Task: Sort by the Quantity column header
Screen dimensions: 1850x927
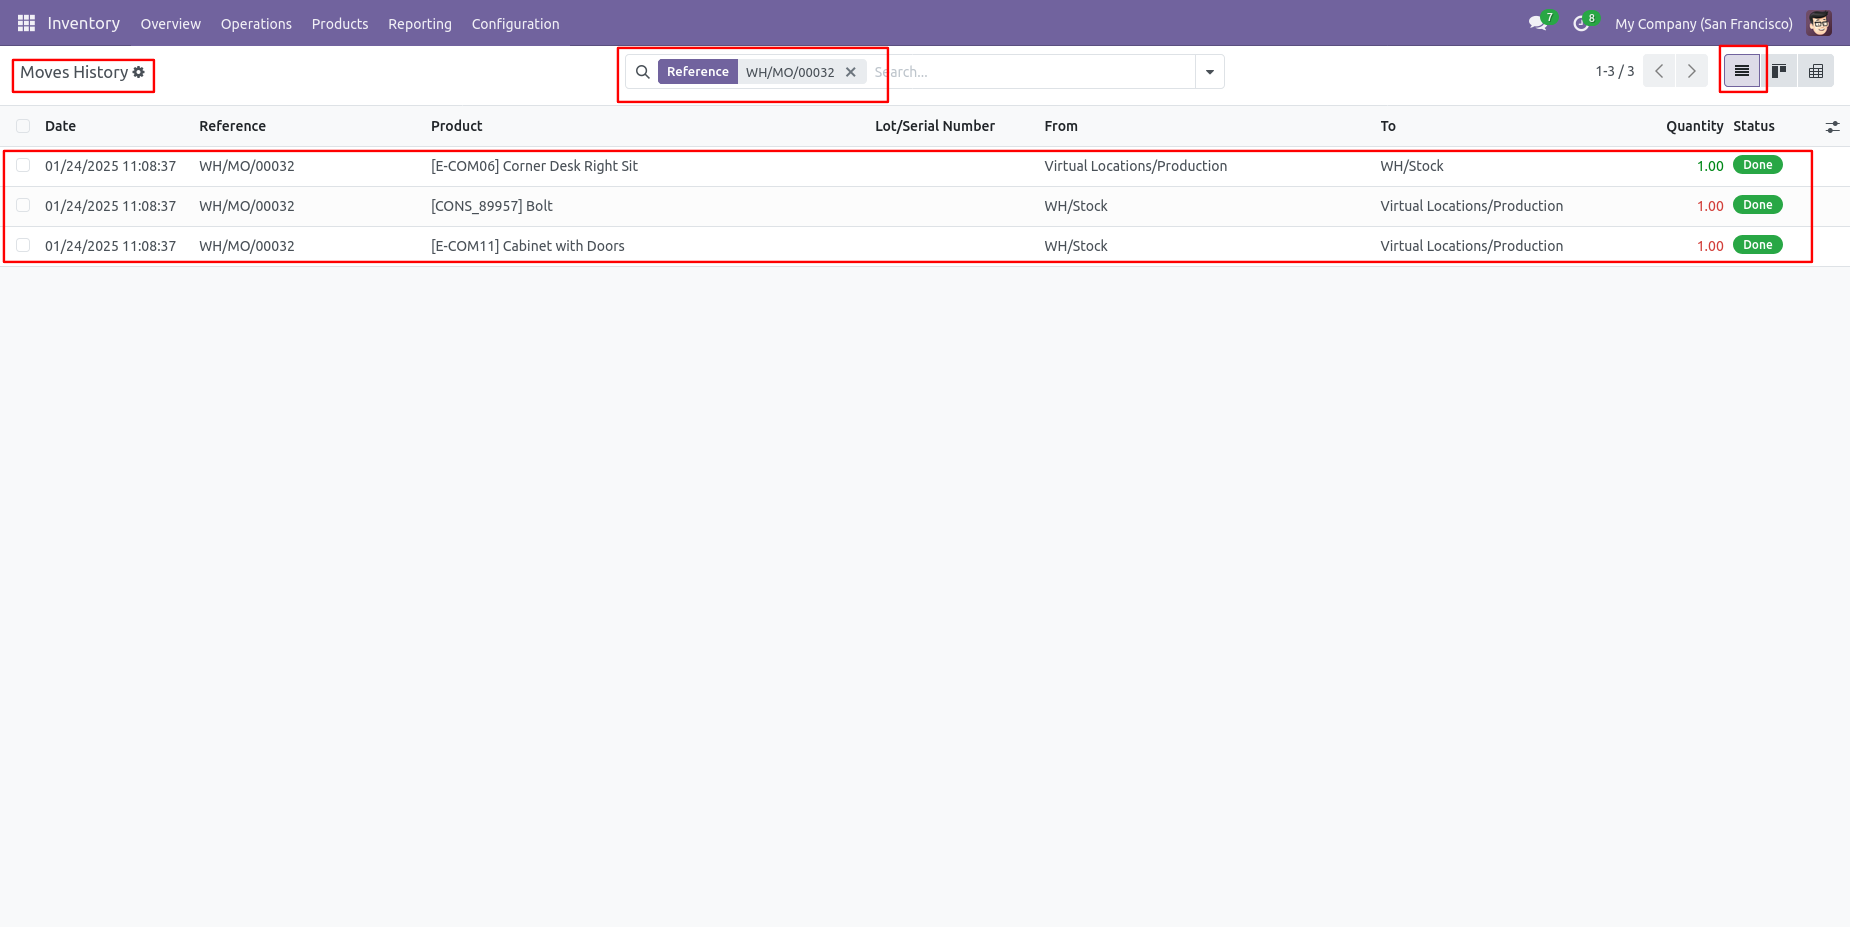Action: pos(1694,126)
